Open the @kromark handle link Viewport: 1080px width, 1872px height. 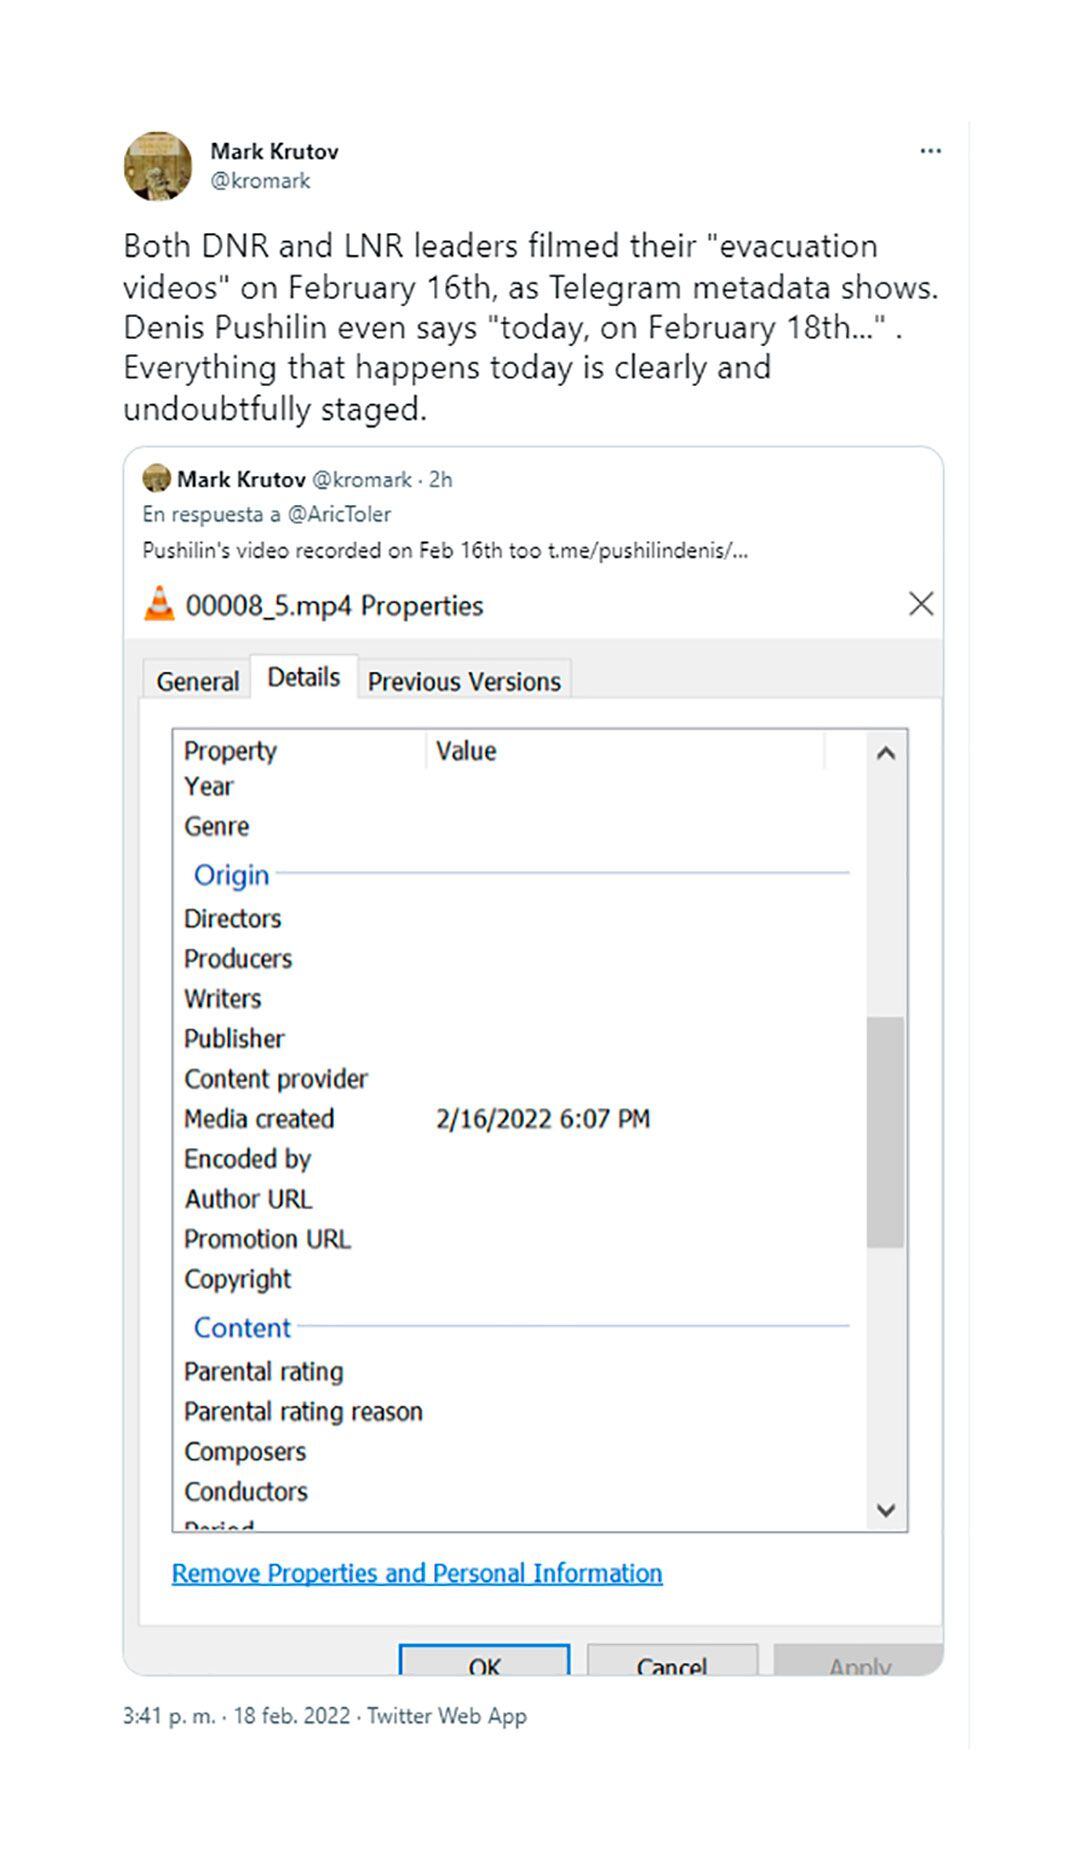pyautogui.click(x=260, y=181)
